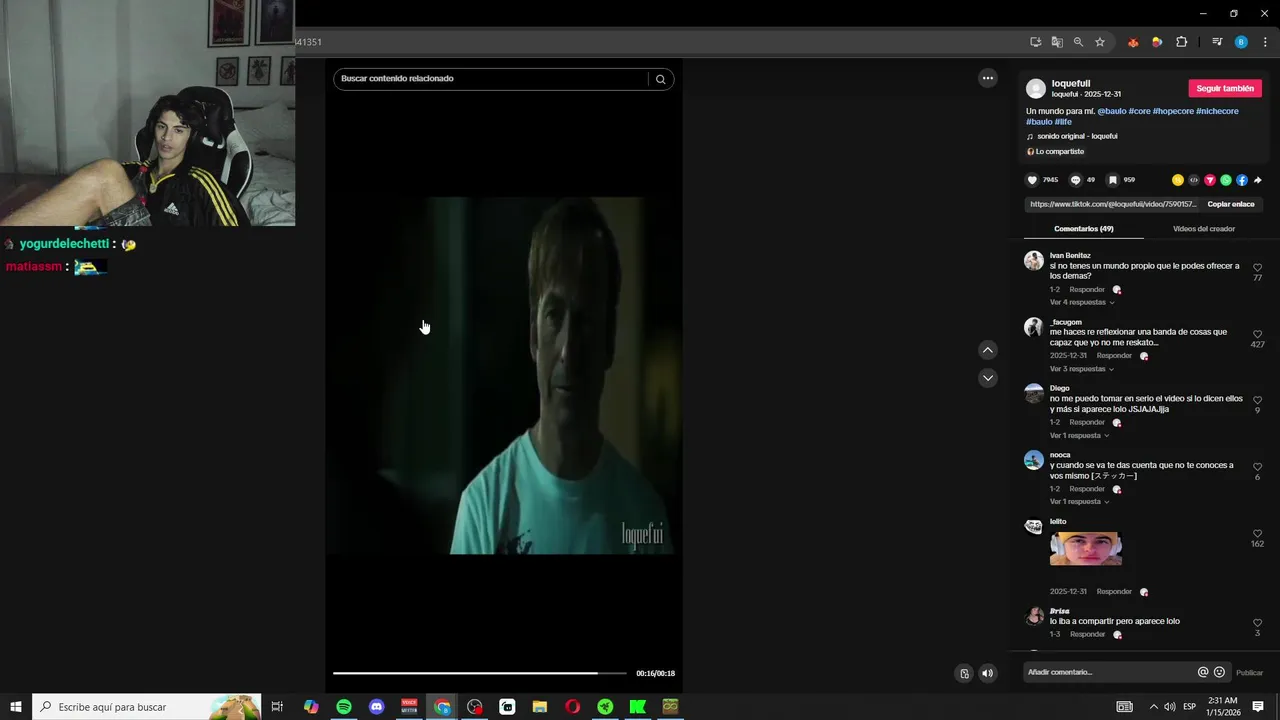Open Spotify from taskbar
Viewport: 1280px width, 720px height.
coord(344,707)
